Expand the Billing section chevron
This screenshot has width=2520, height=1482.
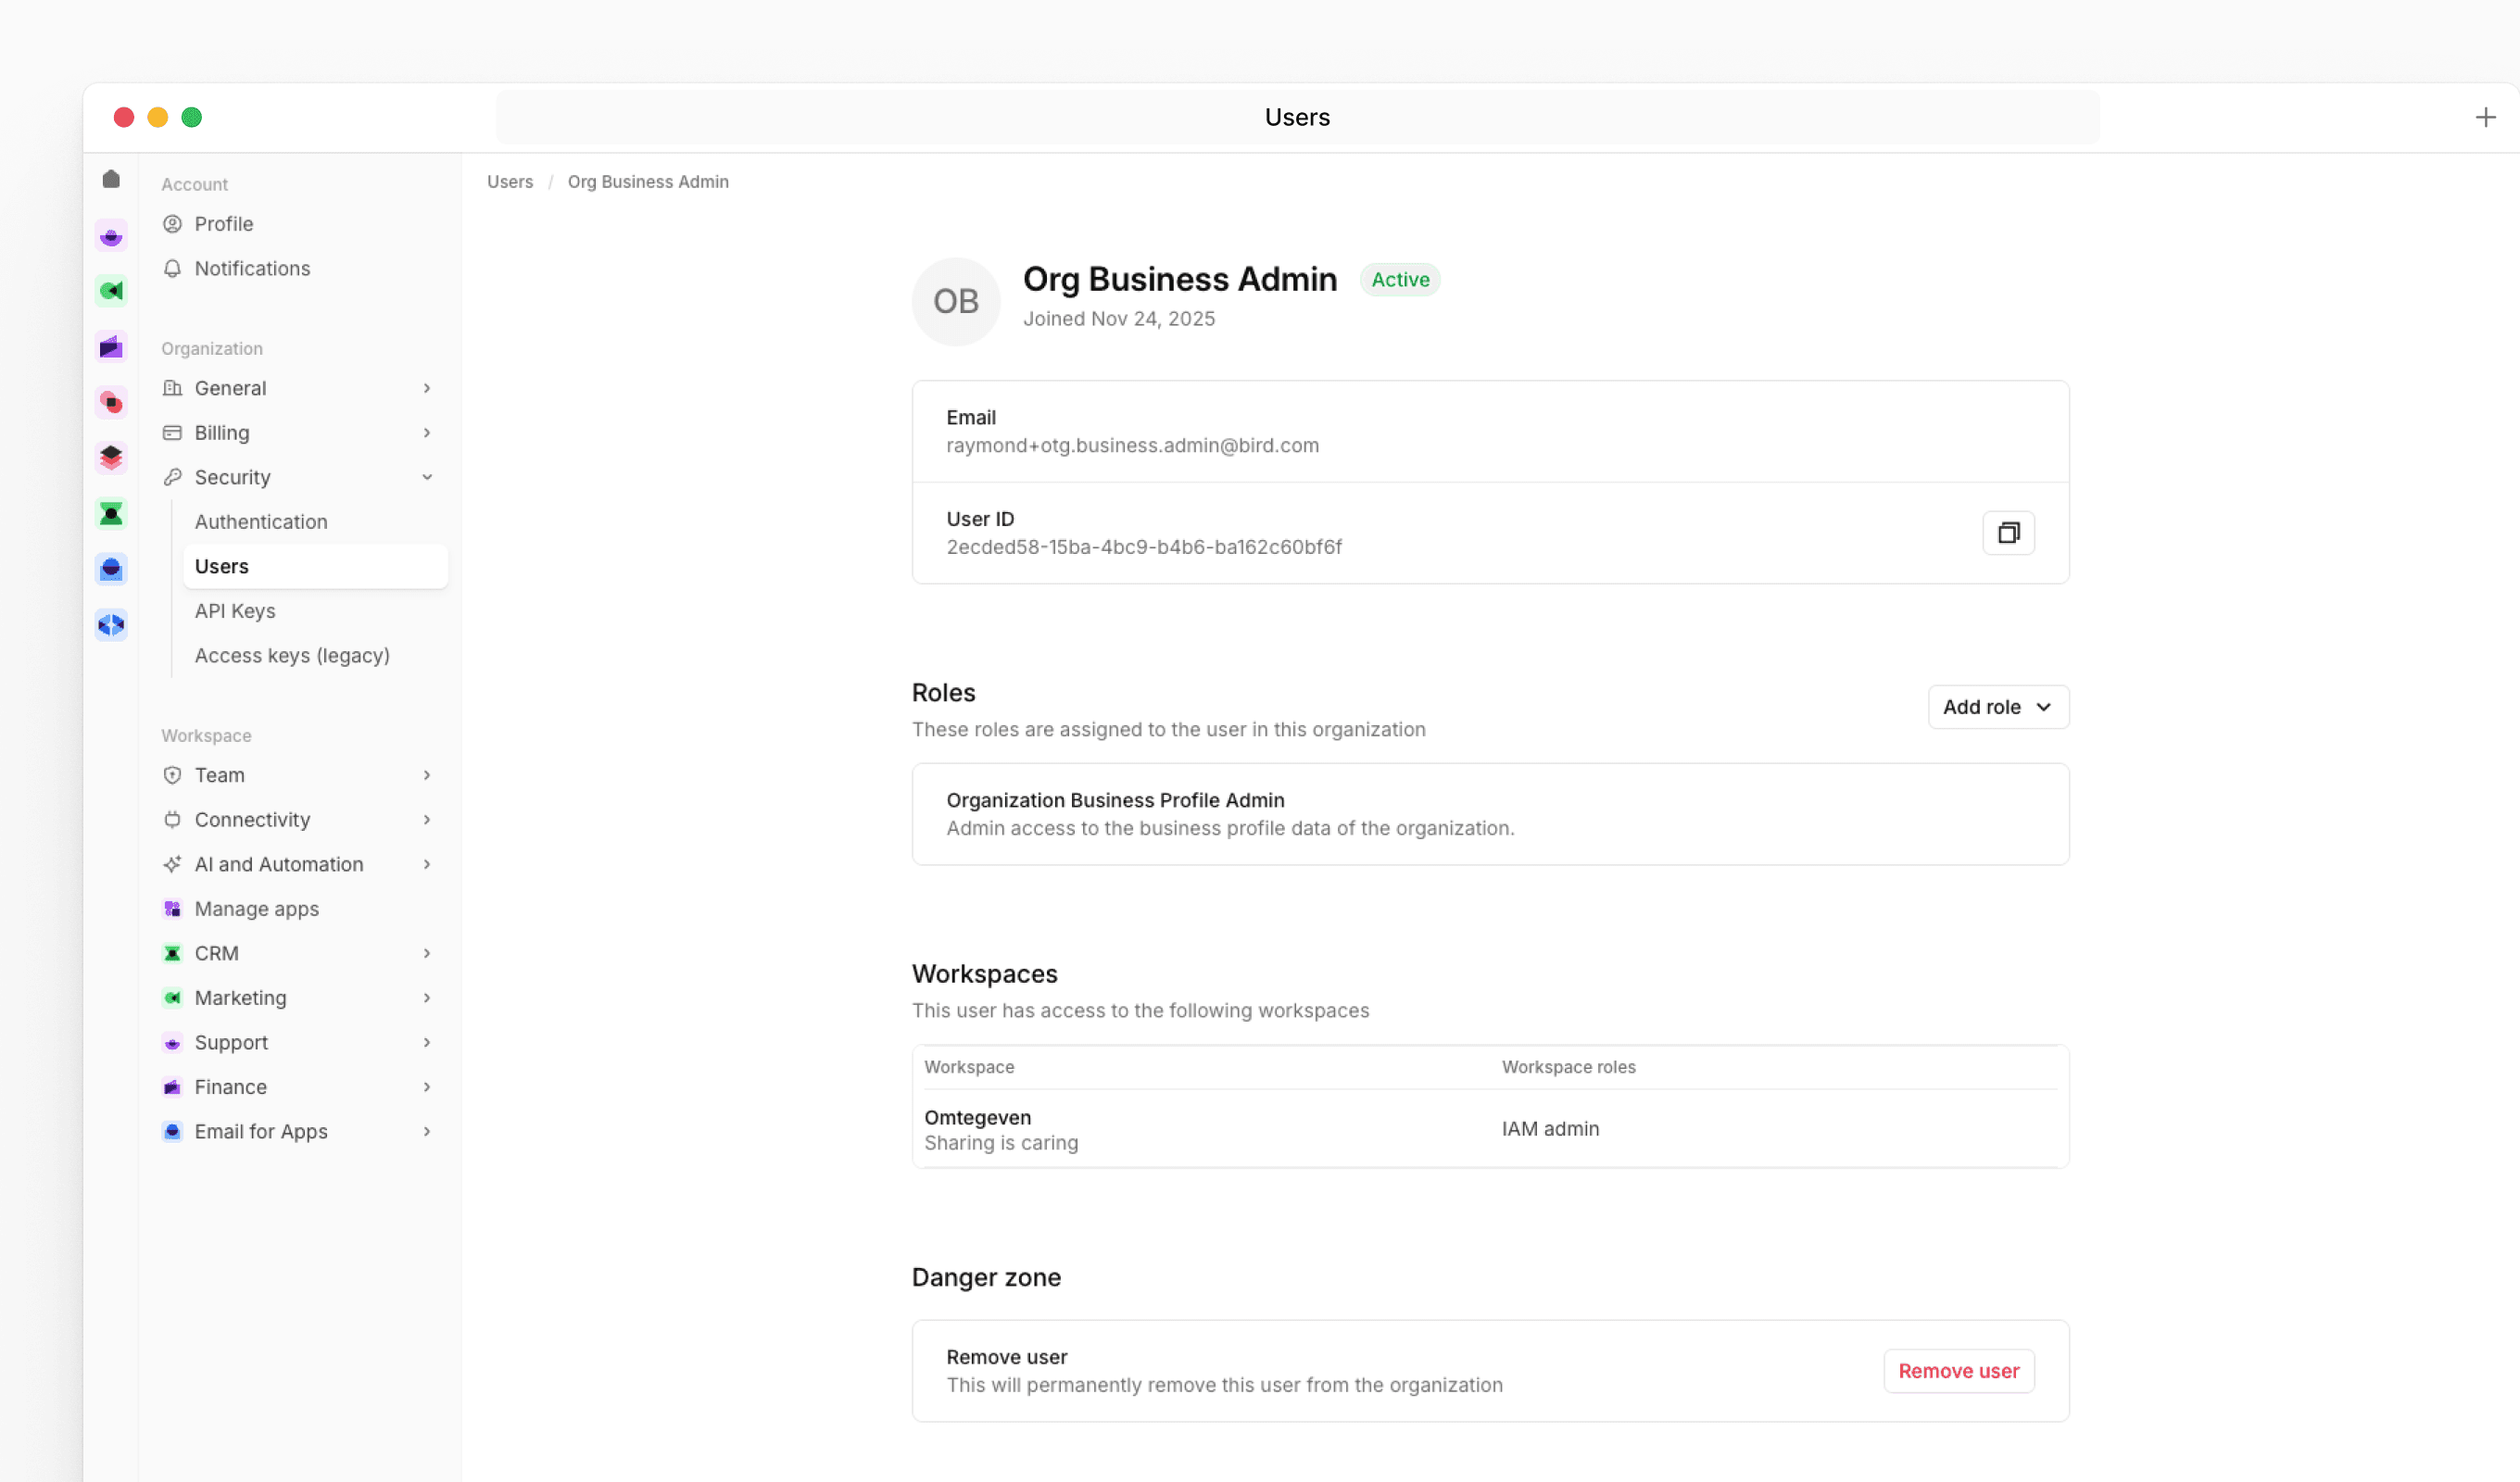coord(427,433)
